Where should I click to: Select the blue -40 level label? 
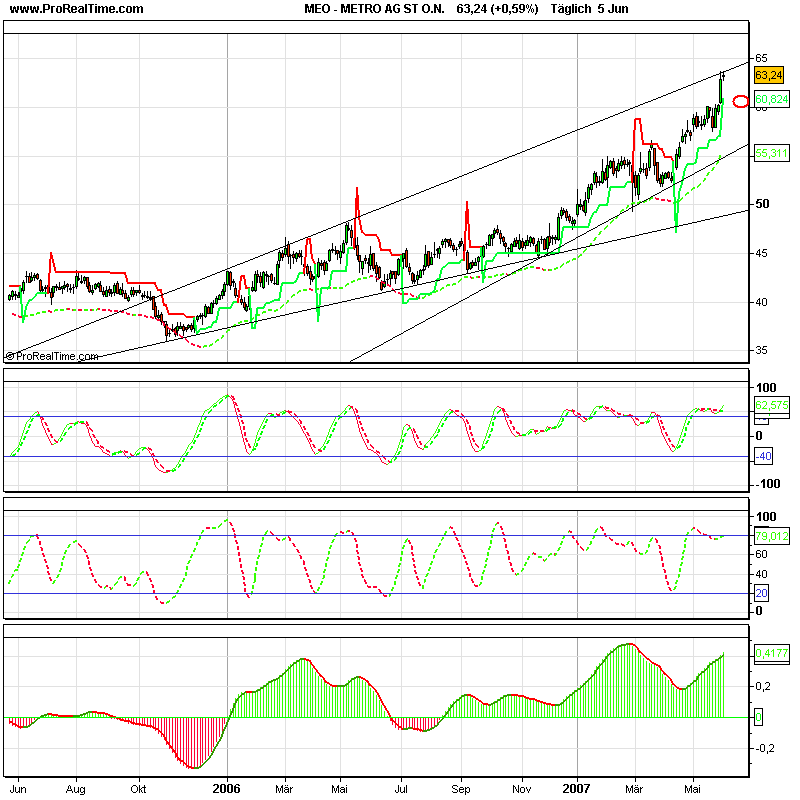point(763,456)
